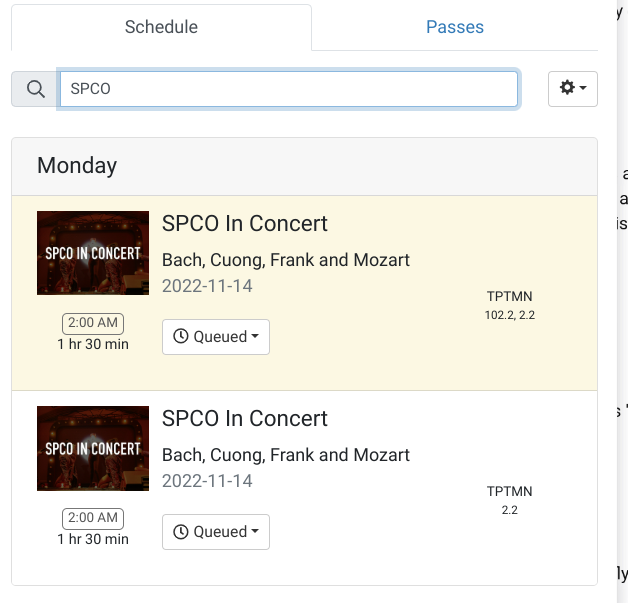Screen dimensions: 628x603
Task: Click the 2022-11-14 date in the highlighted row
Action: tap(208, 286)
